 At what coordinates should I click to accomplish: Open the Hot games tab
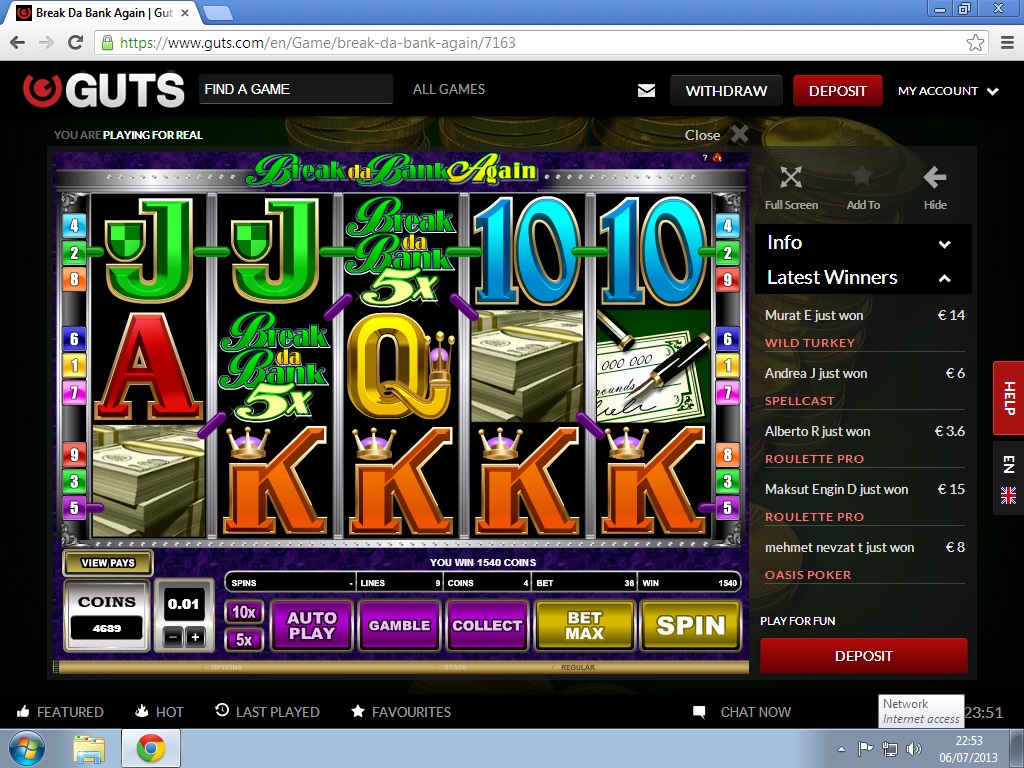(x=159, y=712)
